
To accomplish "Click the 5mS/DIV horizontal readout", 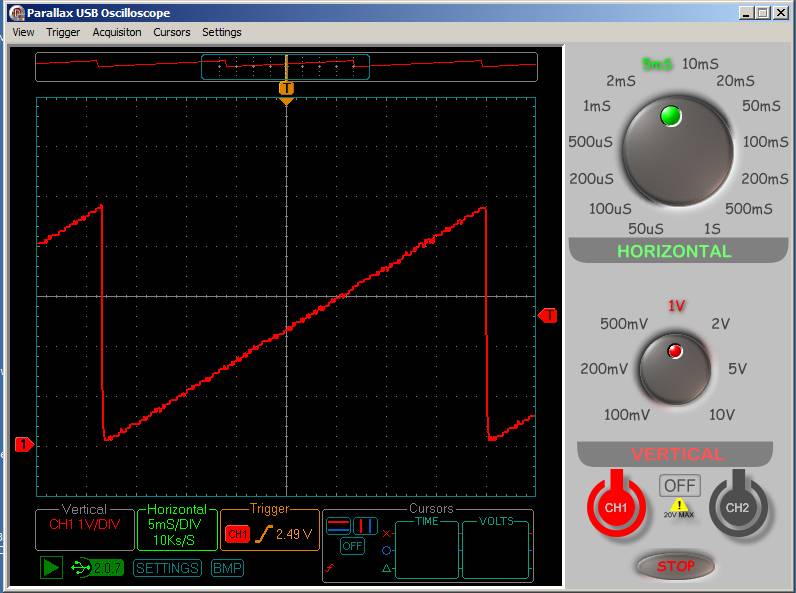I will 175,524.
